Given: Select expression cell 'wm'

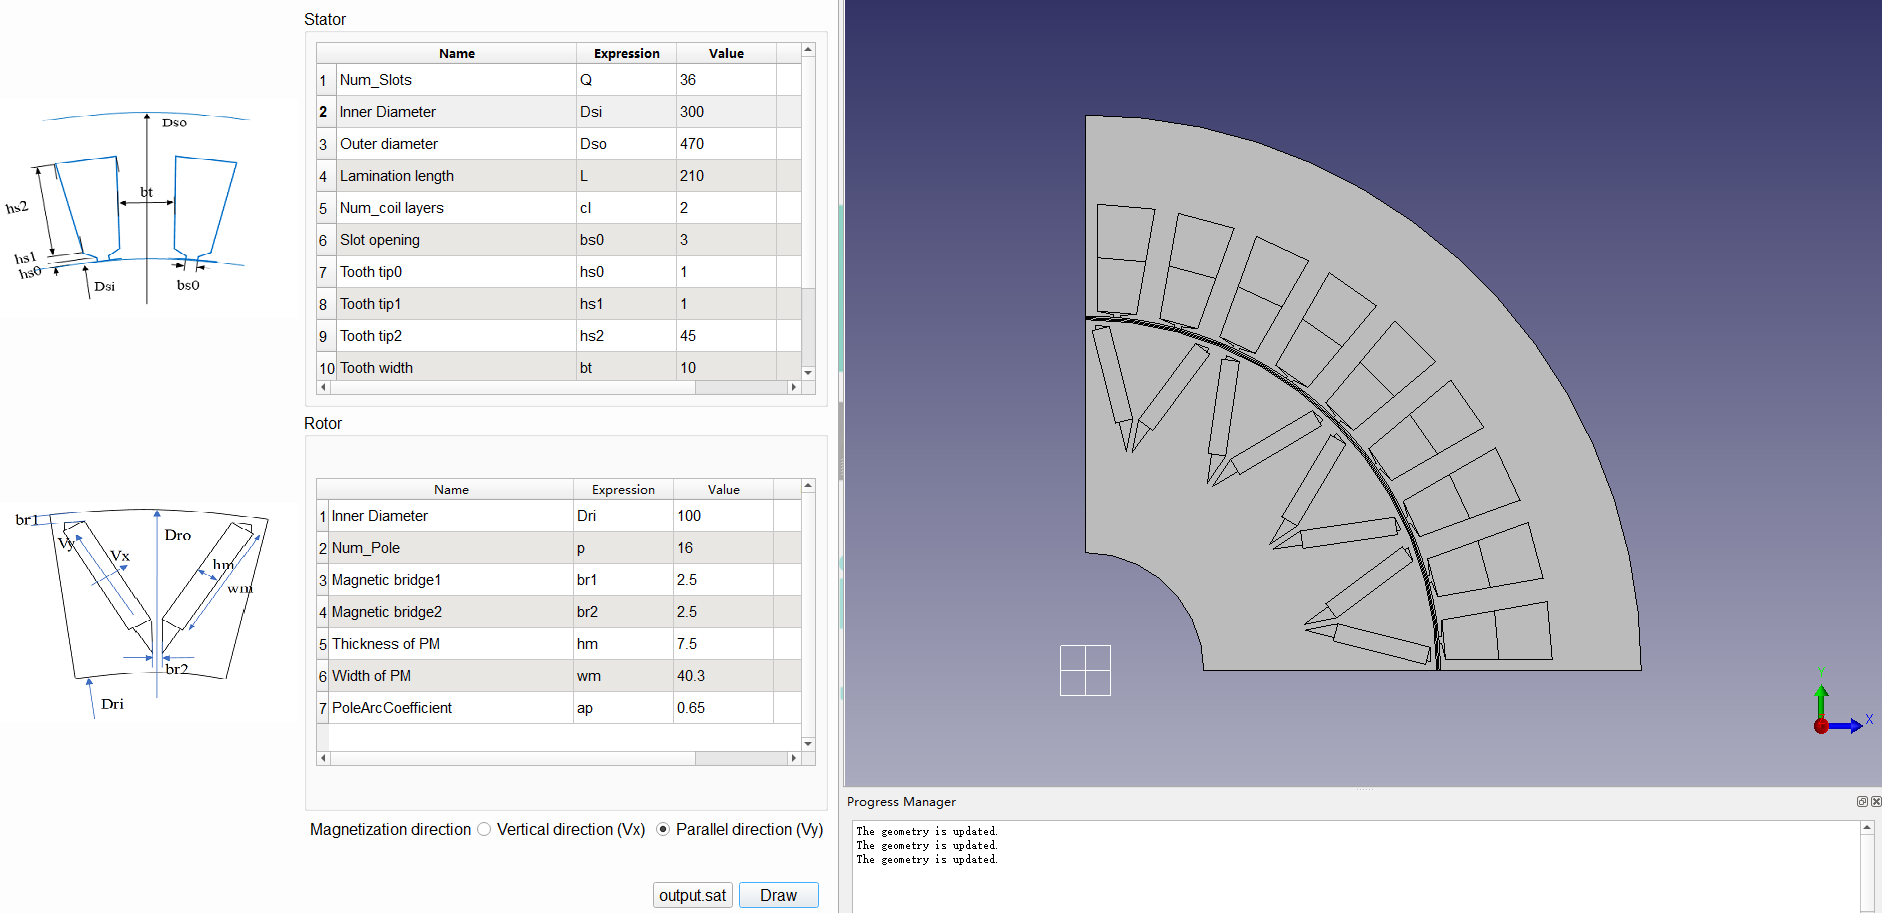Looking at the screenshot, I should [624, 676].
